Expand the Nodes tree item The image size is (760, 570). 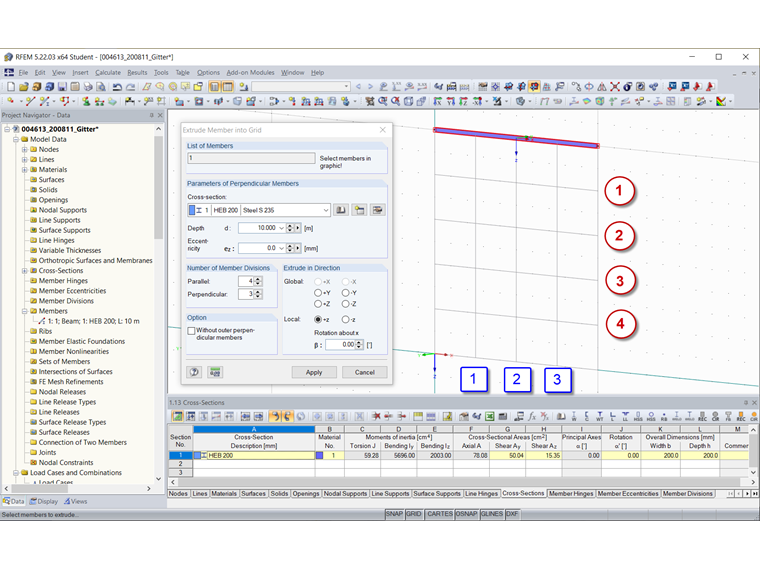(x=24, y=149)
